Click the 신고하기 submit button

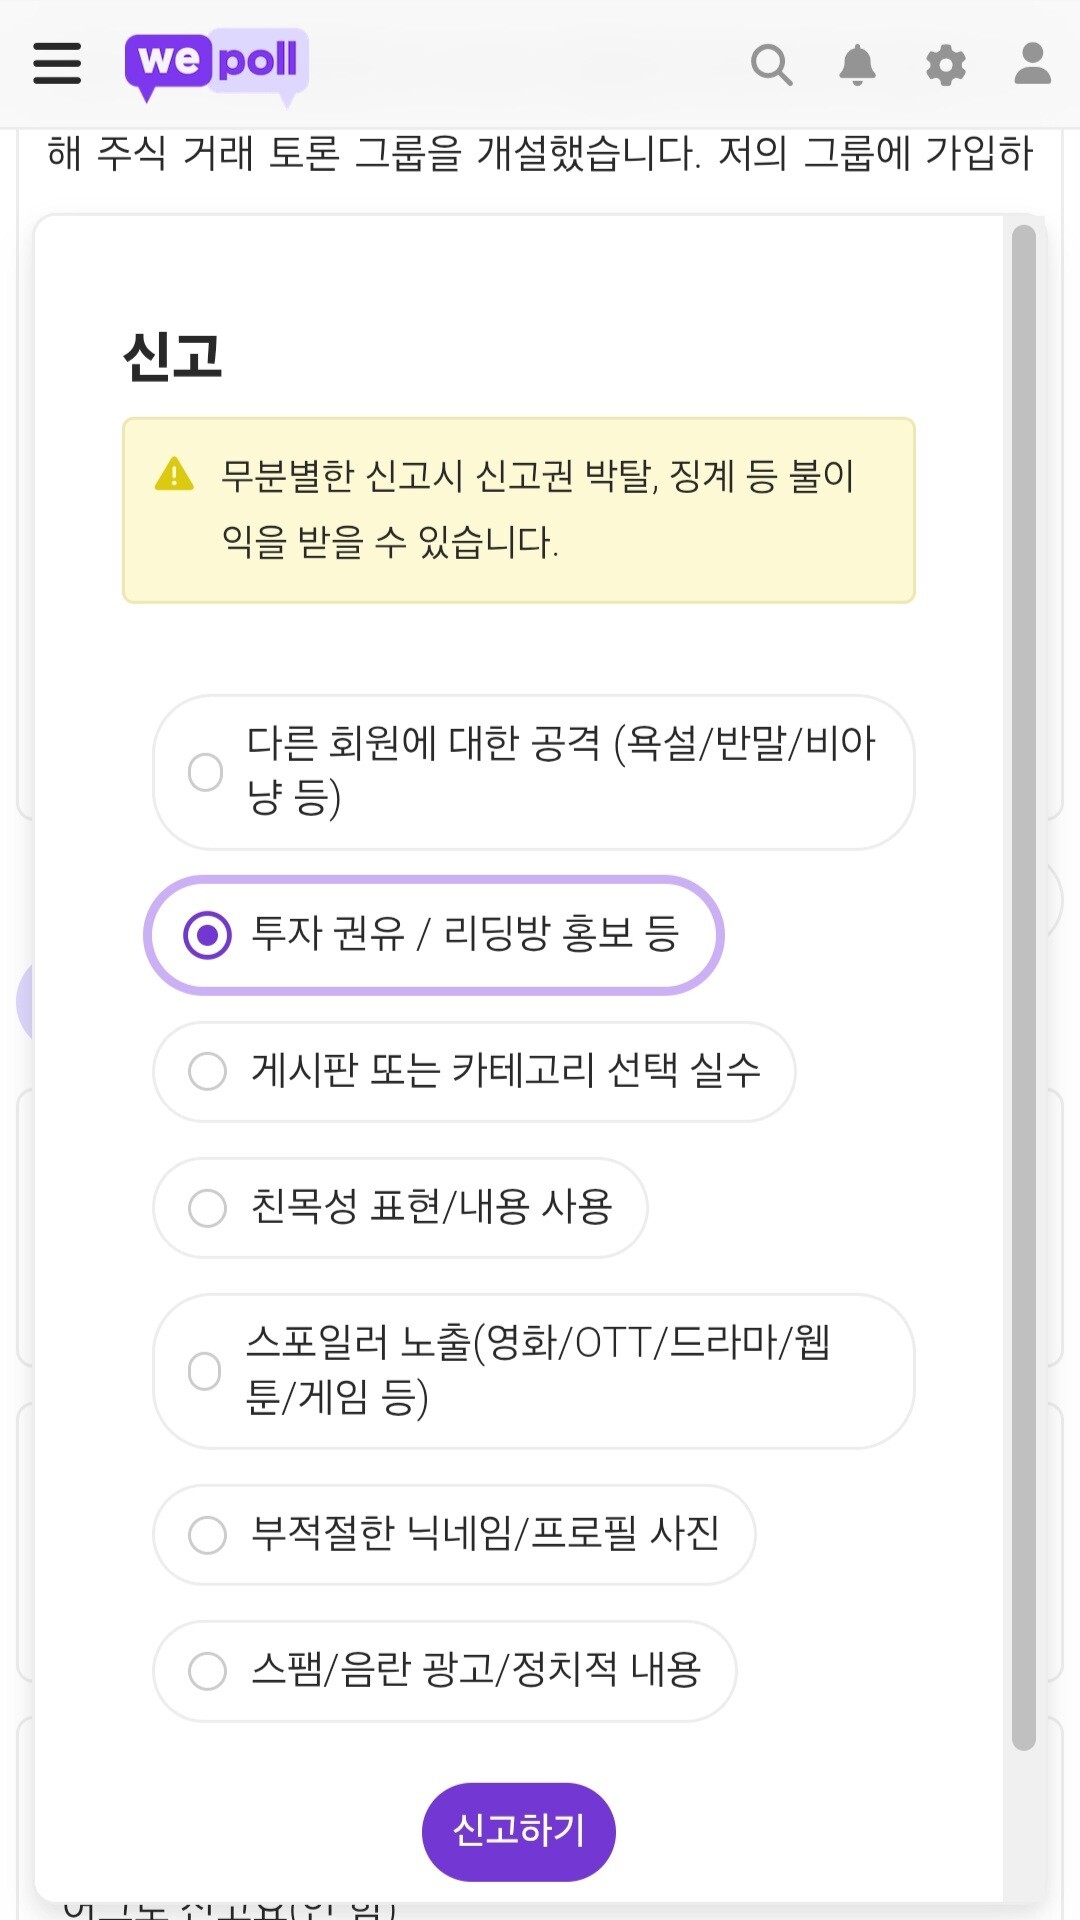pos(519,1831)
